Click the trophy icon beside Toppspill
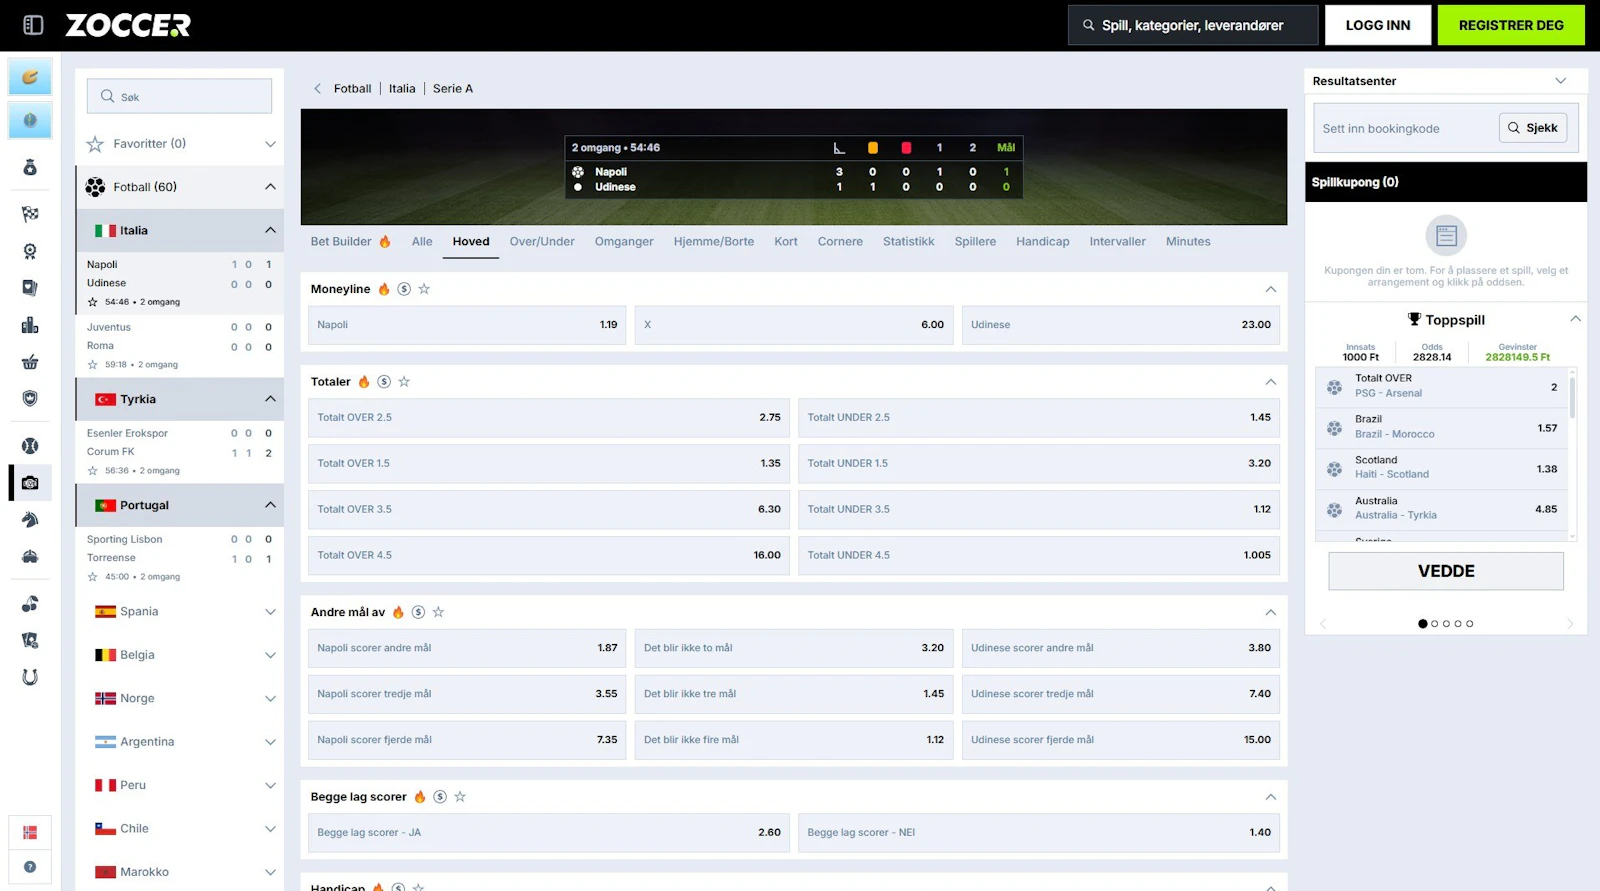This screenshot has width=1600, height=891. [x=1414, y=320]
